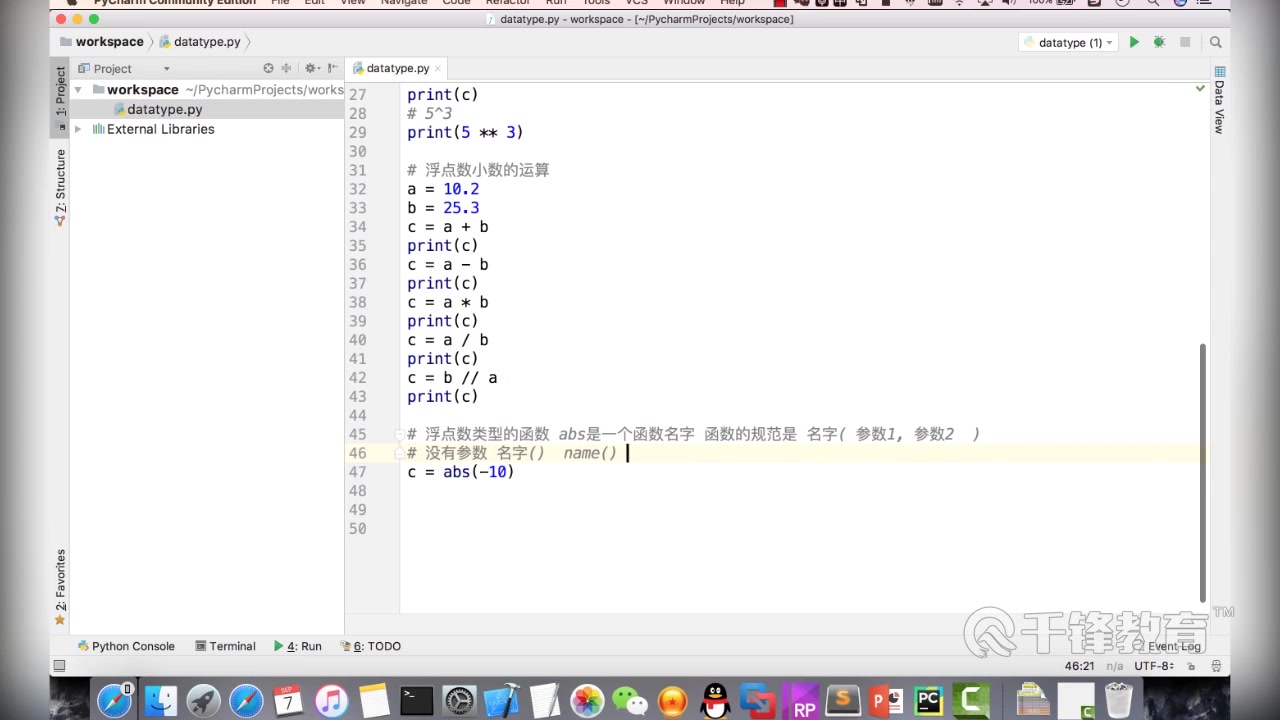Click the Scroll from Source crosshair icon
Image resolution: width=1280 pixels, height=720 pixels.
pyautogui.click(x=268, y=68)
